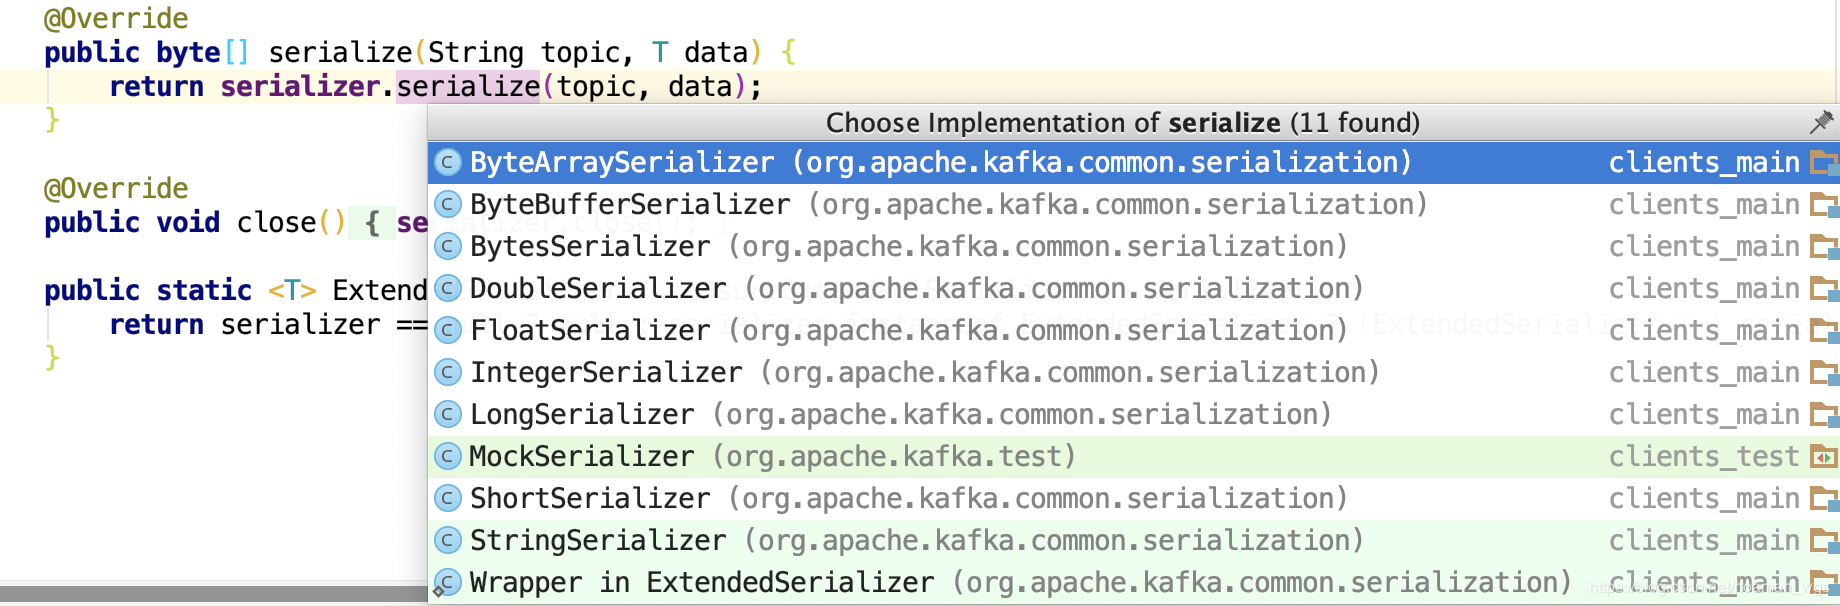Open MockSerializer from org.apache.kafka.test
This screenshot has height=606, width=1840.
point(581,456)
